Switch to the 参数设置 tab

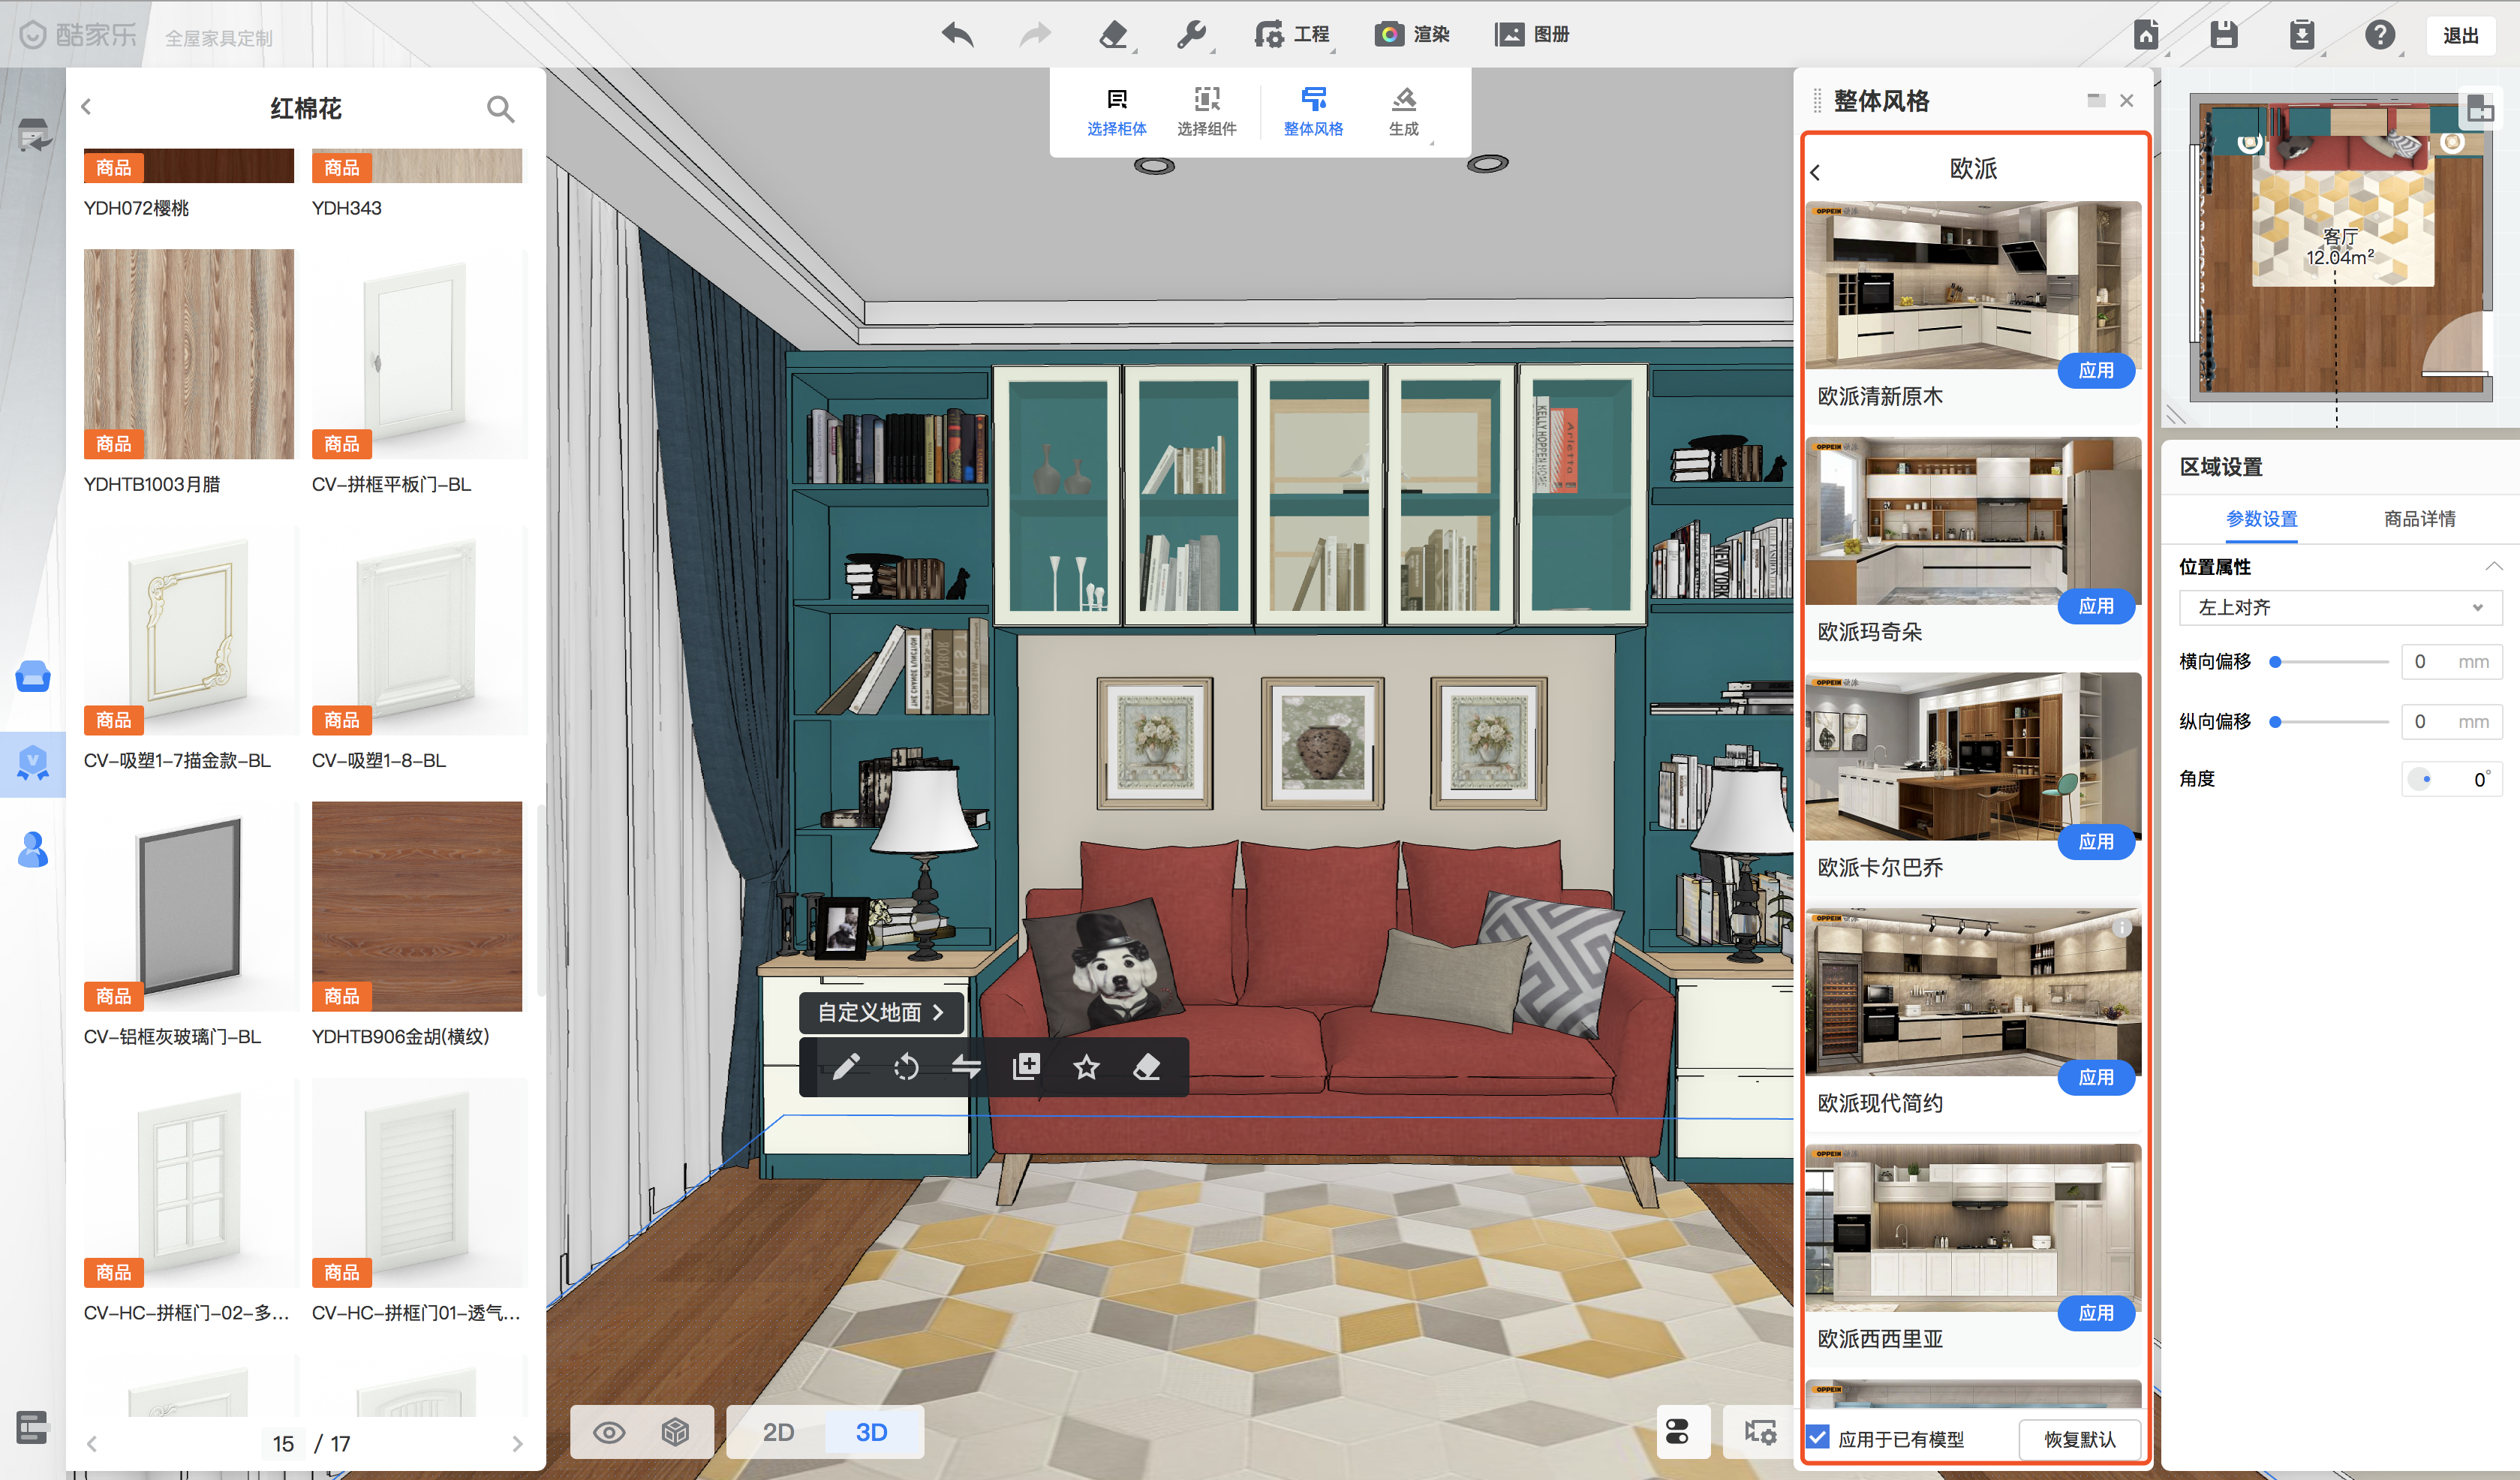pos(2261,519)
